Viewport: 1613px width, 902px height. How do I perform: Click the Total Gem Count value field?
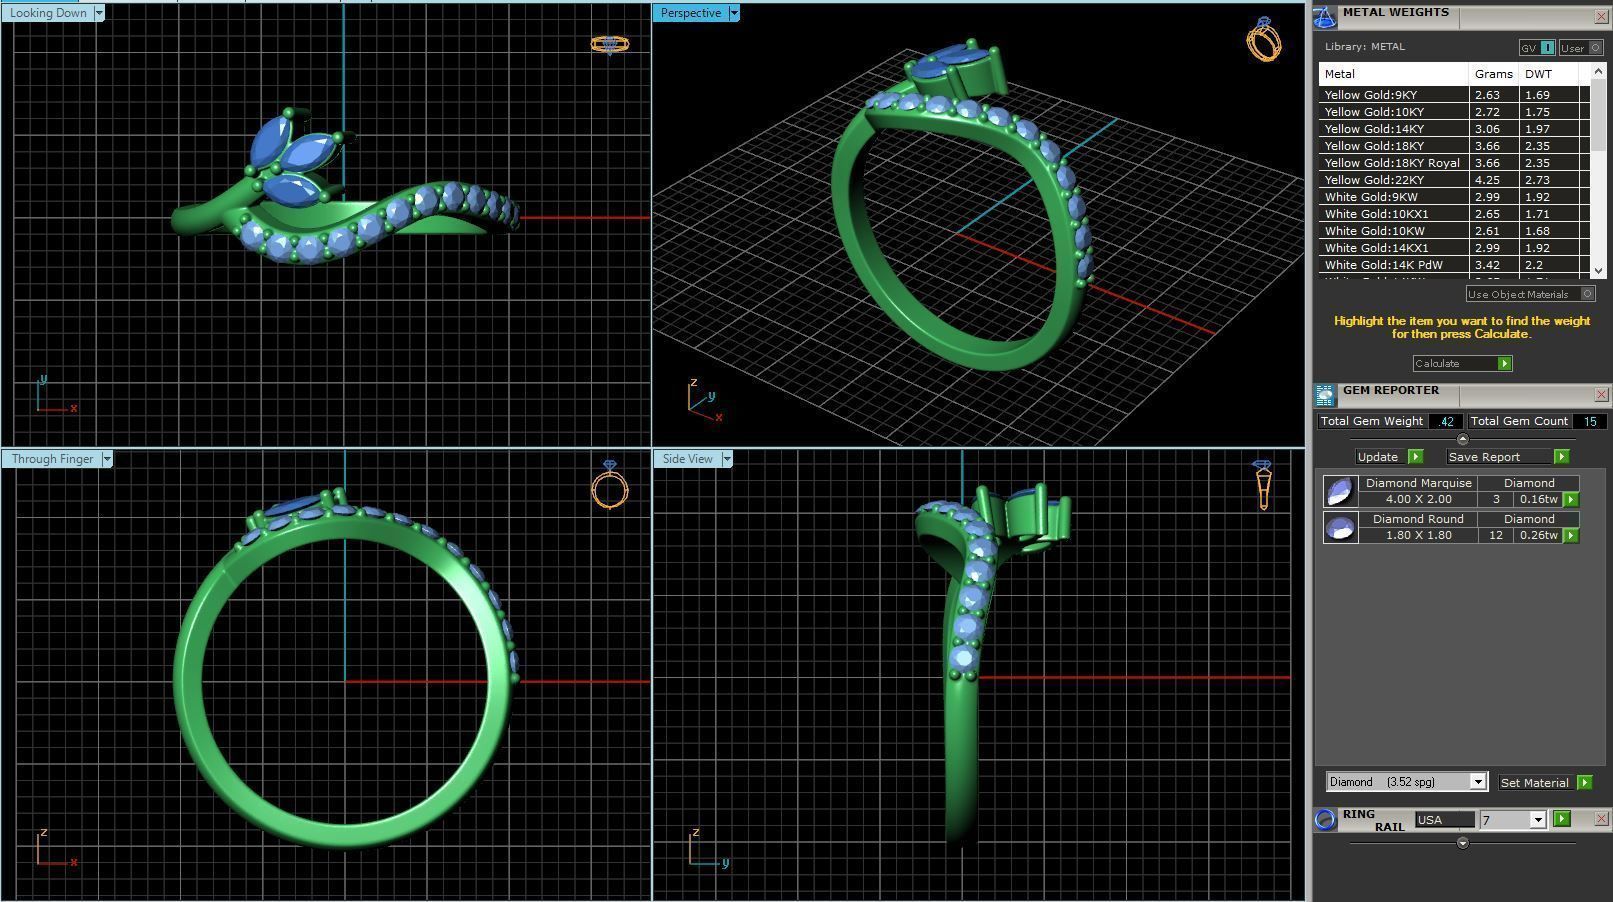point(1589,422)
